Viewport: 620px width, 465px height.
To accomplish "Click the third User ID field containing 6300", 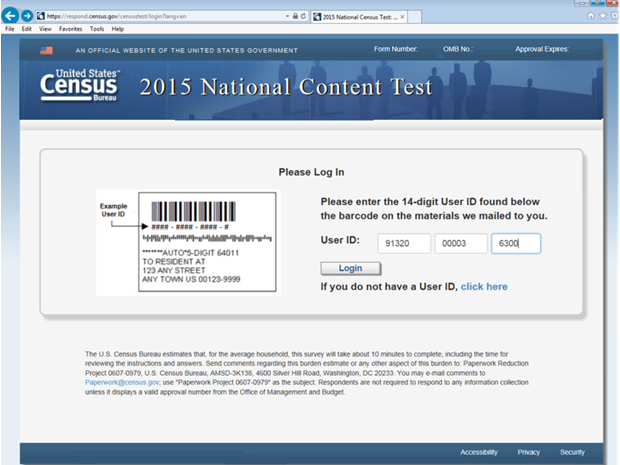I will click(516, 243).
